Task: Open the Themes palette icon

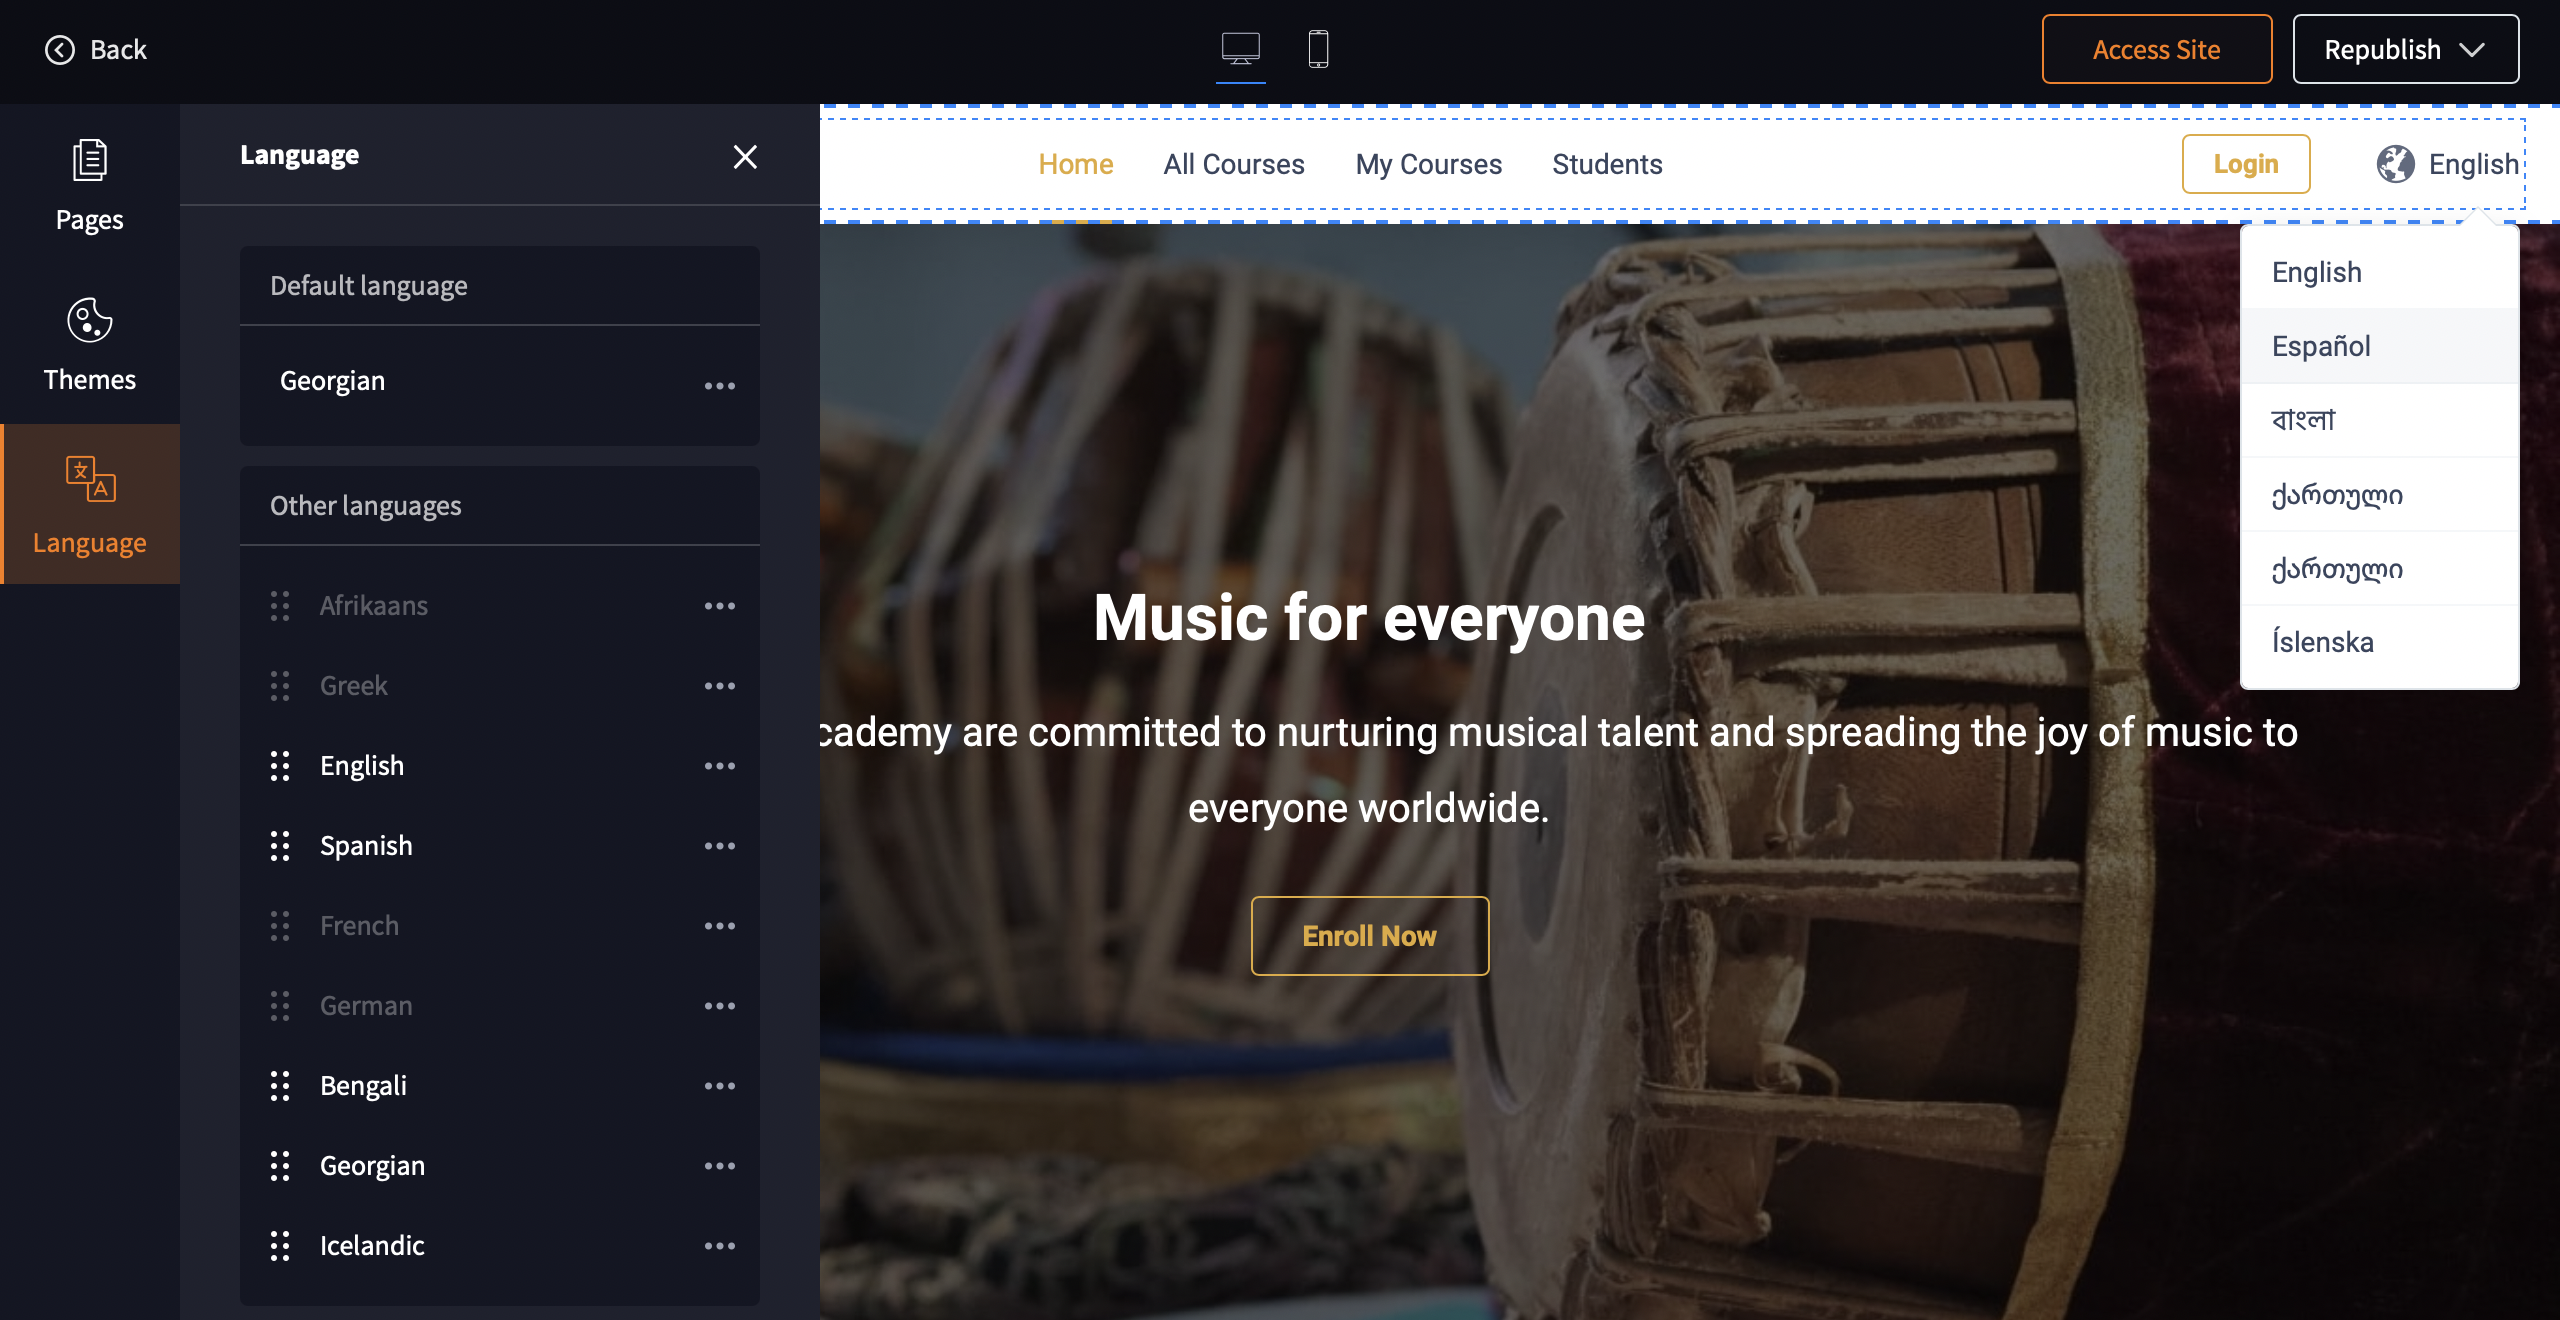Action: (90, 321)
